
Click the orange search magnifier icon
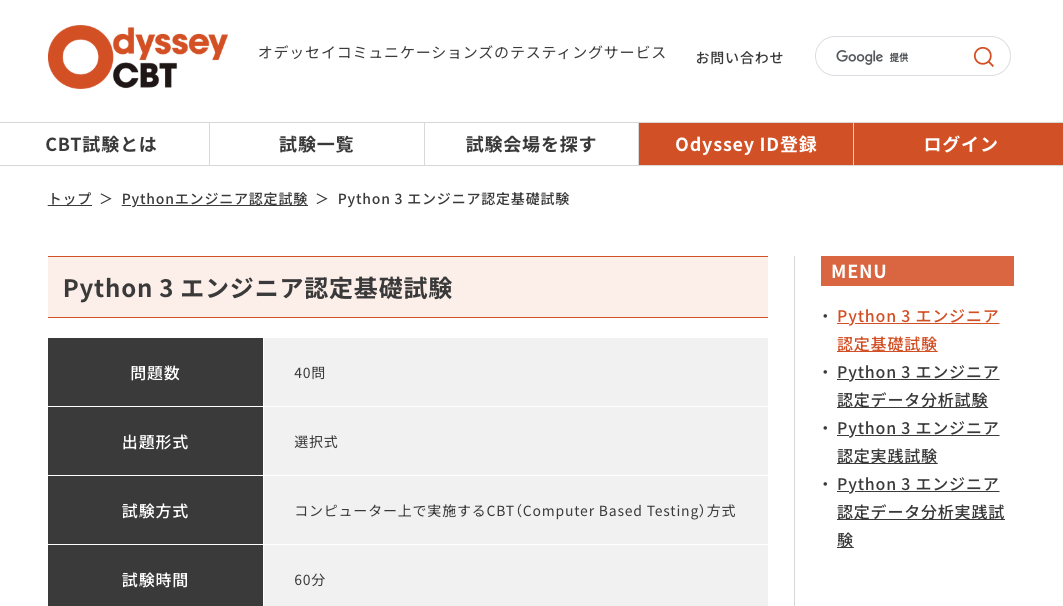click(983, 56)
